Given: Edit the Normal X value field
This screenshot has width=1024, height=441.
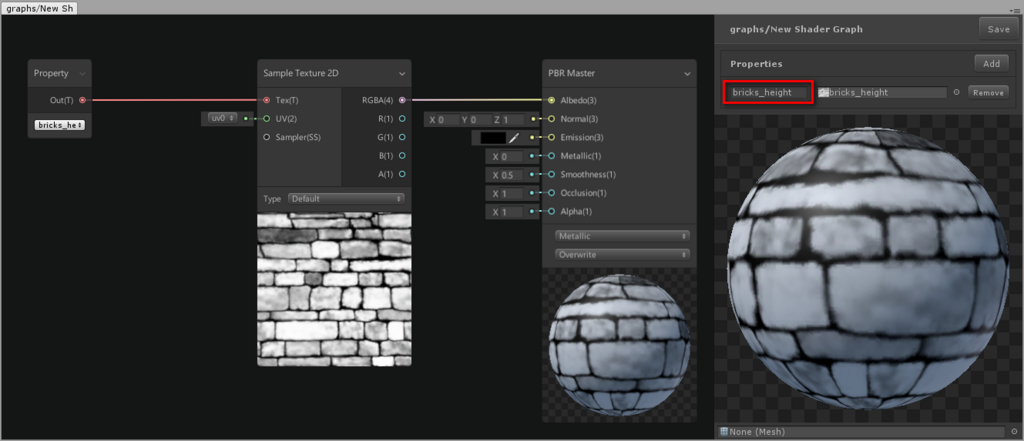Looking at the screenshot, I should [449, 120].
